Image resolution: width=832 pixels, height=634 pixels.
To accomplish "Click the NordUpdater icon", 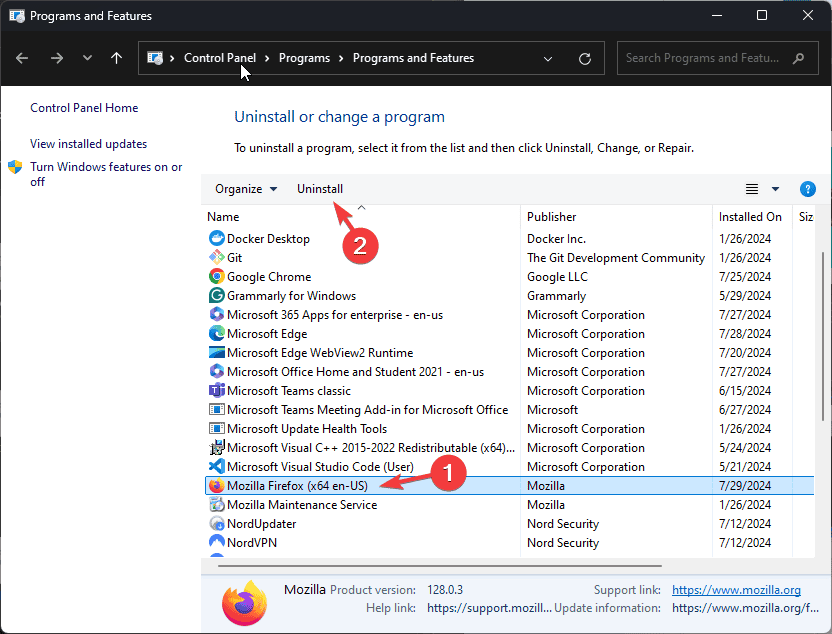I will (x=216, y=524).
